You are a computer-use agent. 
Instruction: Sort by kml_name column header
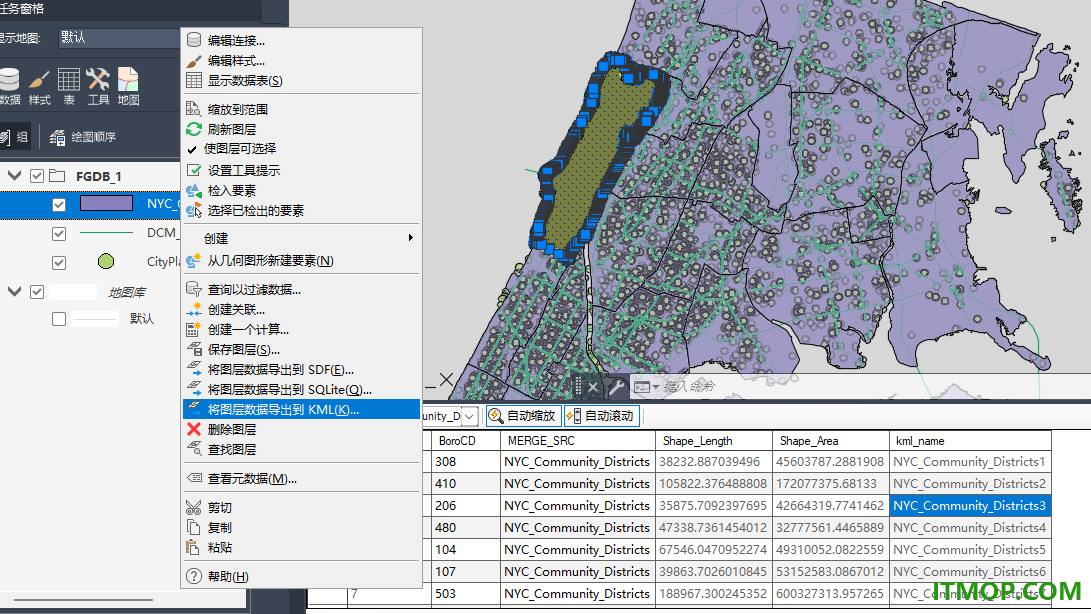tap(970, 441)
